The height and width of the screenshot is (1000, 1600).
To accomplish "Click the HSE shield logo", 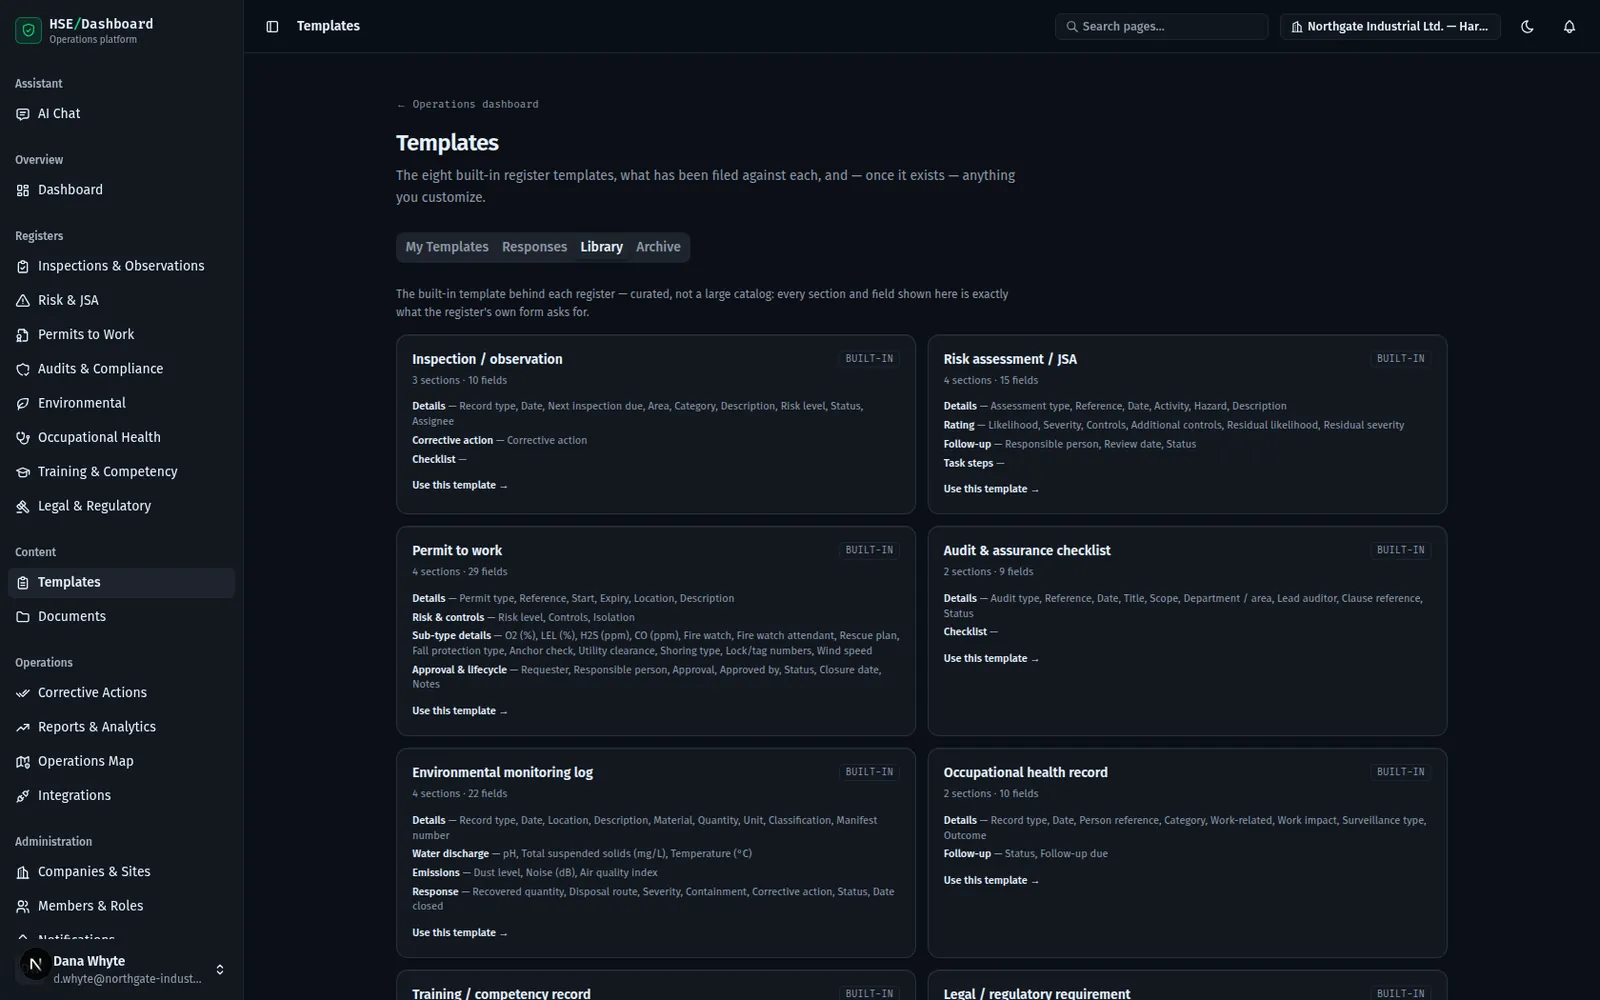I will pos(29,31).
